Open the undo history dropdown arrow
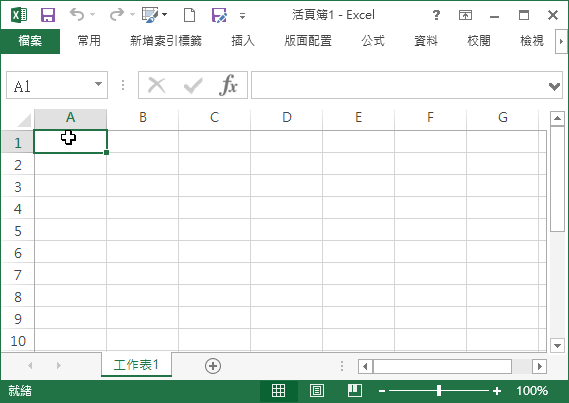 (93, 15)
